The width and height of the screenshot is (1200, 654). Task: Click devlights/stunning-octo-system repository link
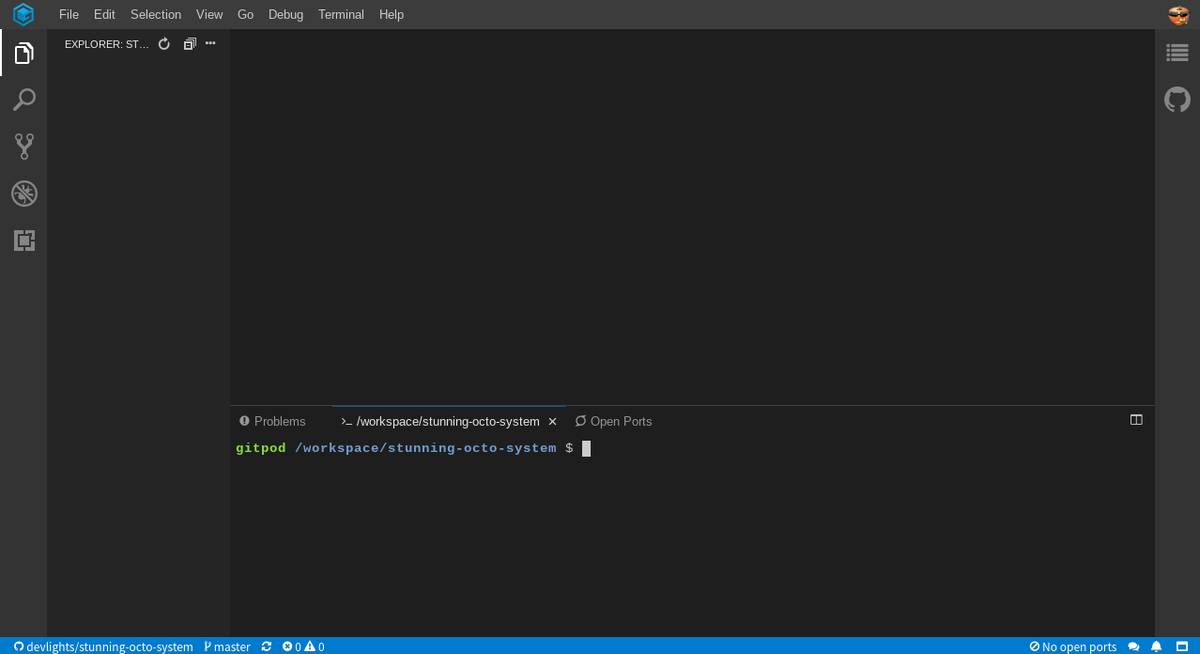(x=103, y=646)
